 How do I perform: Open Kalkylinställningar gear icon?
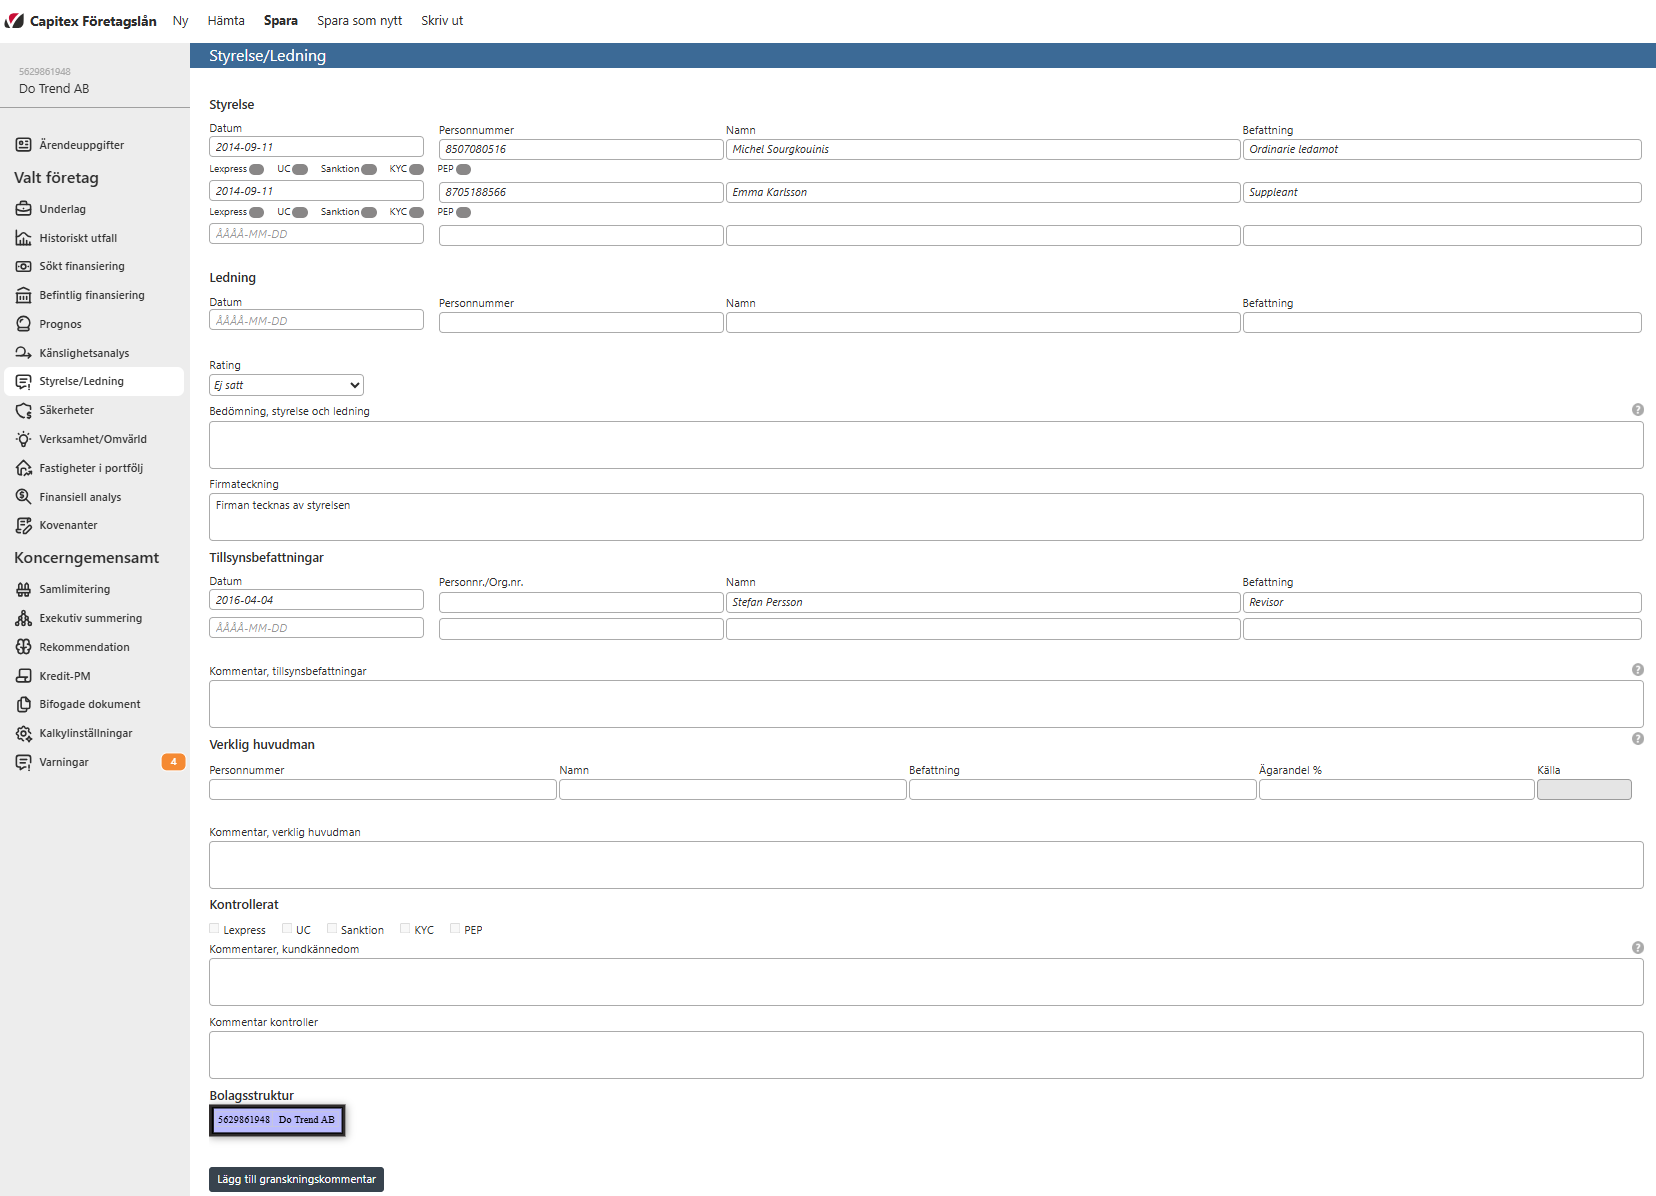(x=23, y=733)
